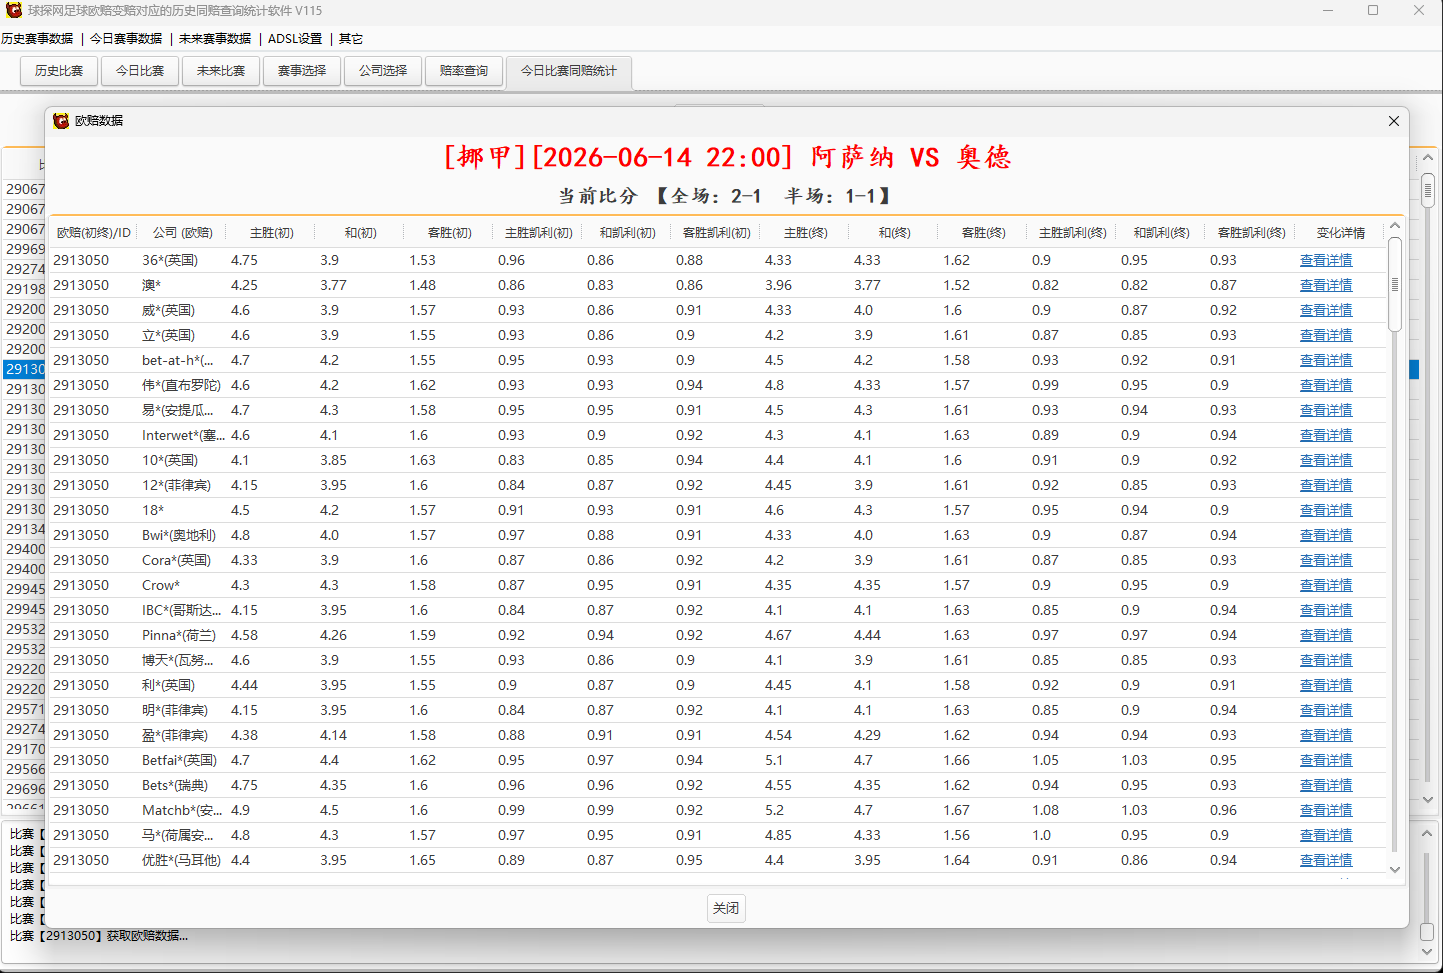Click the app logo icon in title bar
This screenshot has width=1443, height=973.
14,10
